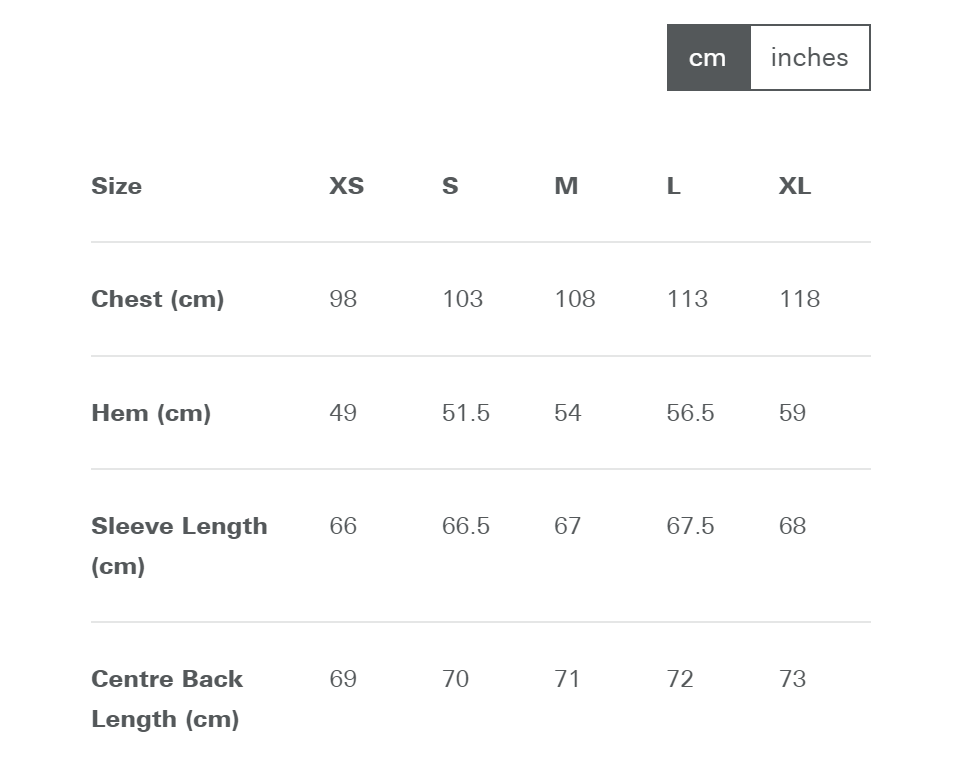Viewport: 963px width, 762px height.
Task: Select sleeve length value 66.5 for S
Action: (x=466, y=526)
